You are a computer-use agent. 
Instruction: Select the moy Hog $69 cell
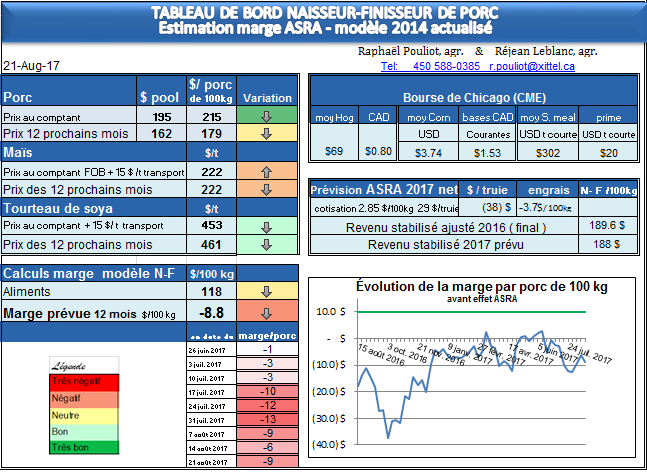point(335,152)
